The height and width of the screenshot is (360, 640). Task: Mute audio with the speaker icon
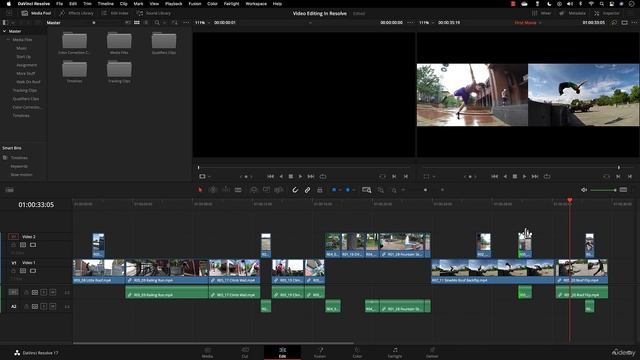584,190
